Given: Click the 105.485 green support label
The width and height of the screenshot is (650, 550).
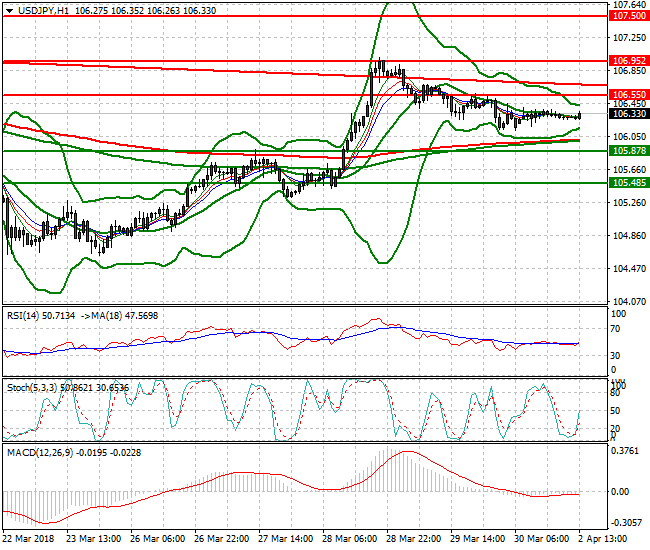Looking at the screenshot, I should tap(628, 183).
